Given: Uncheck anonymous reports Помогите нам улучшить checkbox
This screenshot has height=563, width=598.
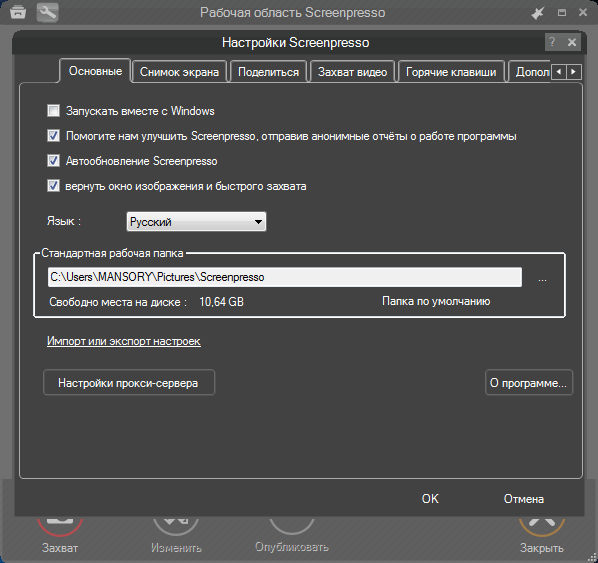Looking at the screenshot, I should (x=53, y=136).
